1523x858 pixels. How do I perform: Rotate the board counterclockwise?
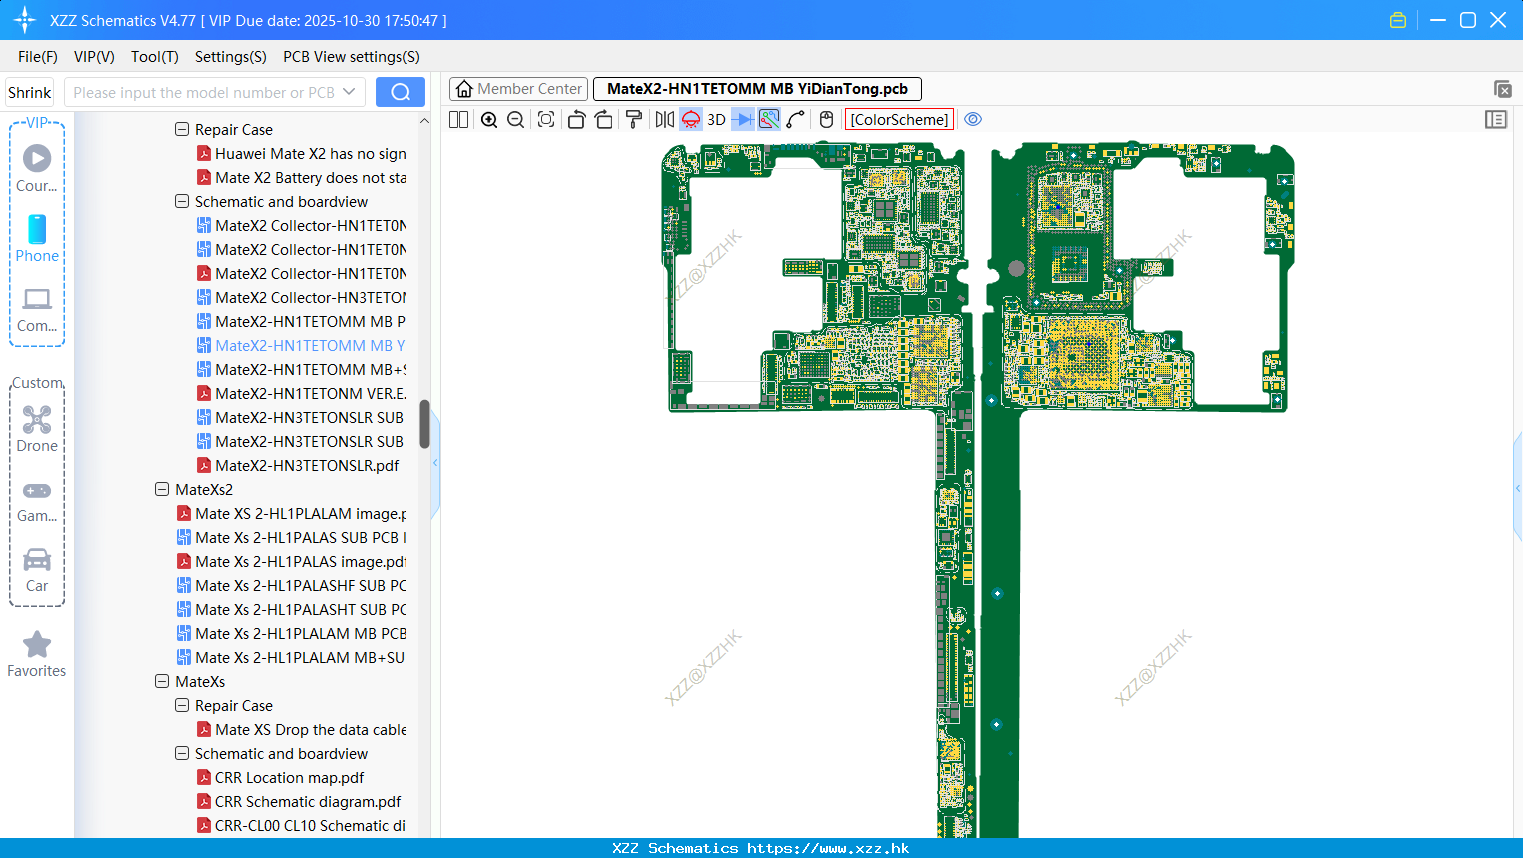576,119
